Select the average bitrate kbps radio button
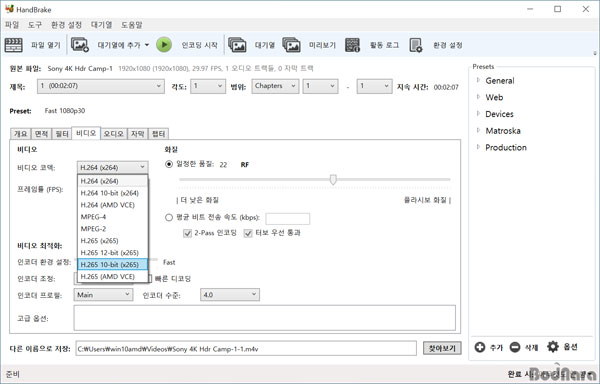The height and width of the screenshot is (384, 600). click(x=169, y=218)
